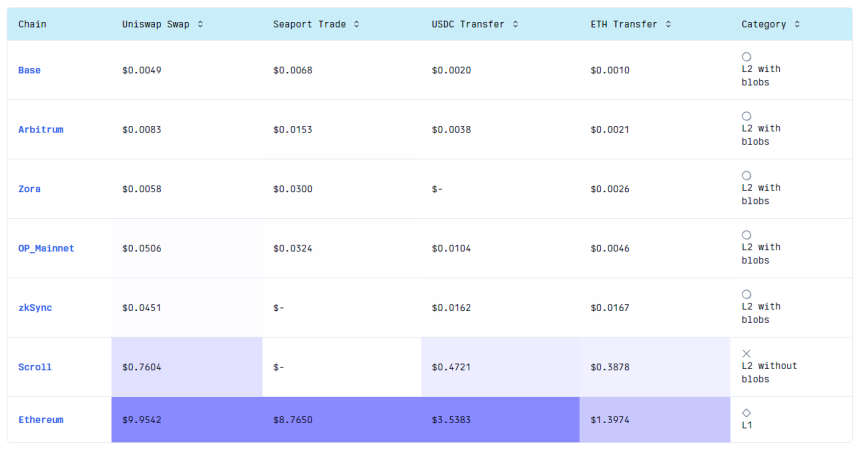Open the OP_Mainnet chain link
Screen dimensions: 860x449
click(x=46, y=248)
